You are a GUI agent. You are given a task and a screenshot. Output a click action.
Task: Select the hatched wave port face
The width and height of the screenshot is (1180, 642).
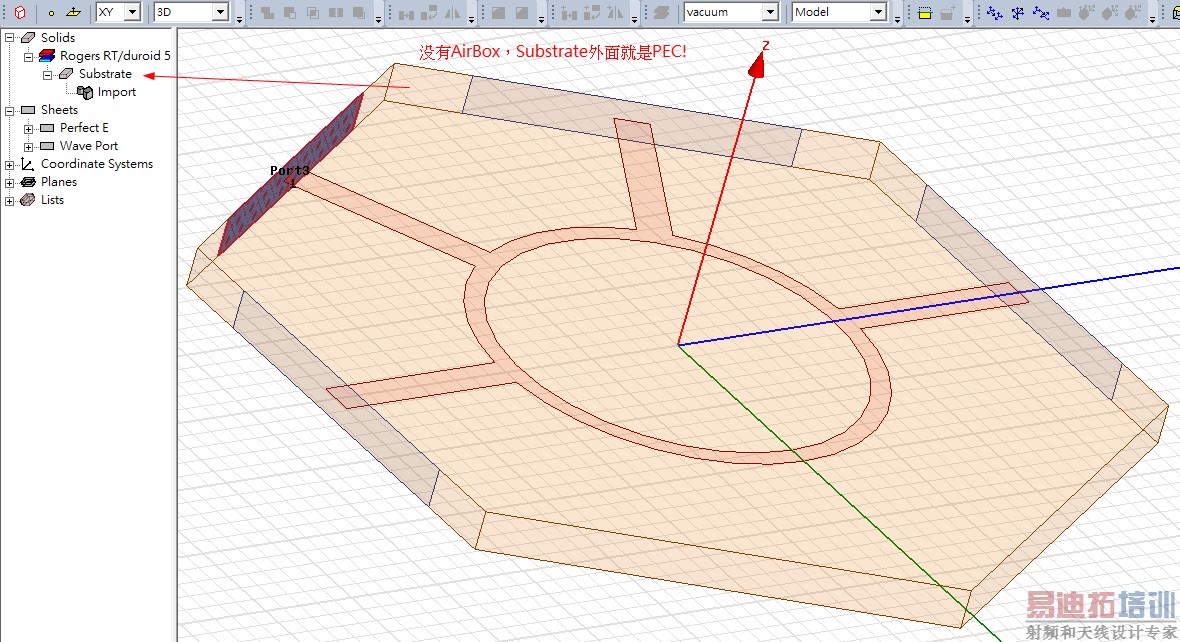click(x=290, y=174)
